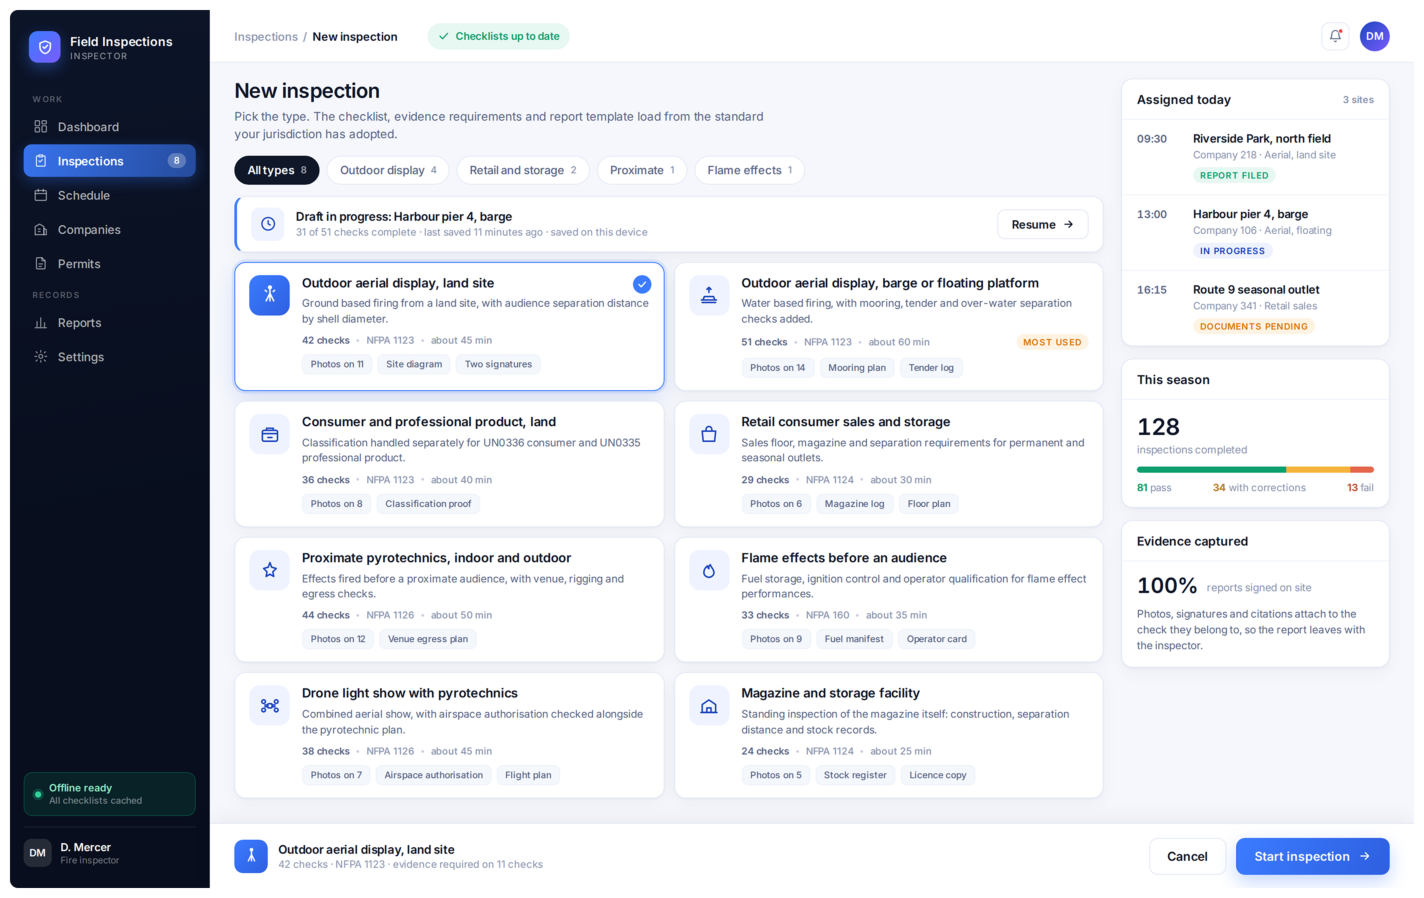
Task: Click the DOCUMENTS PENDING status tag
Action: coord(1254,326)
